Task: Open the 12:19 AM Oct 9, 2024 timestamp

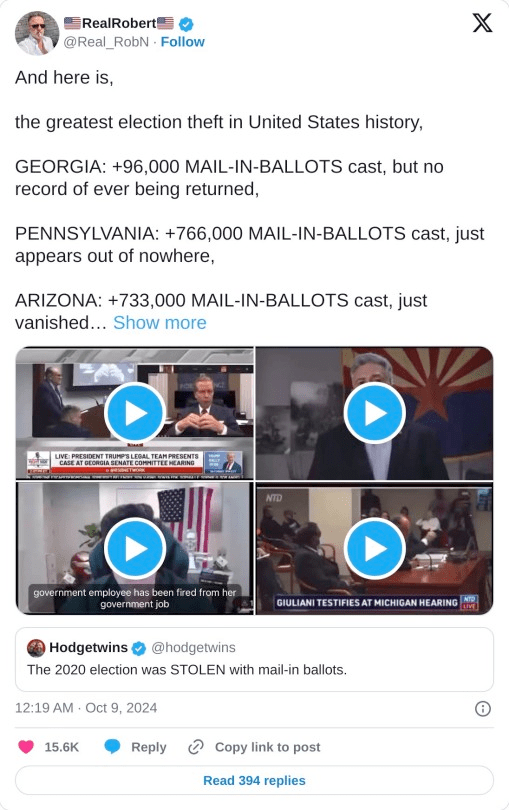Action: click(x=86, y=708)
